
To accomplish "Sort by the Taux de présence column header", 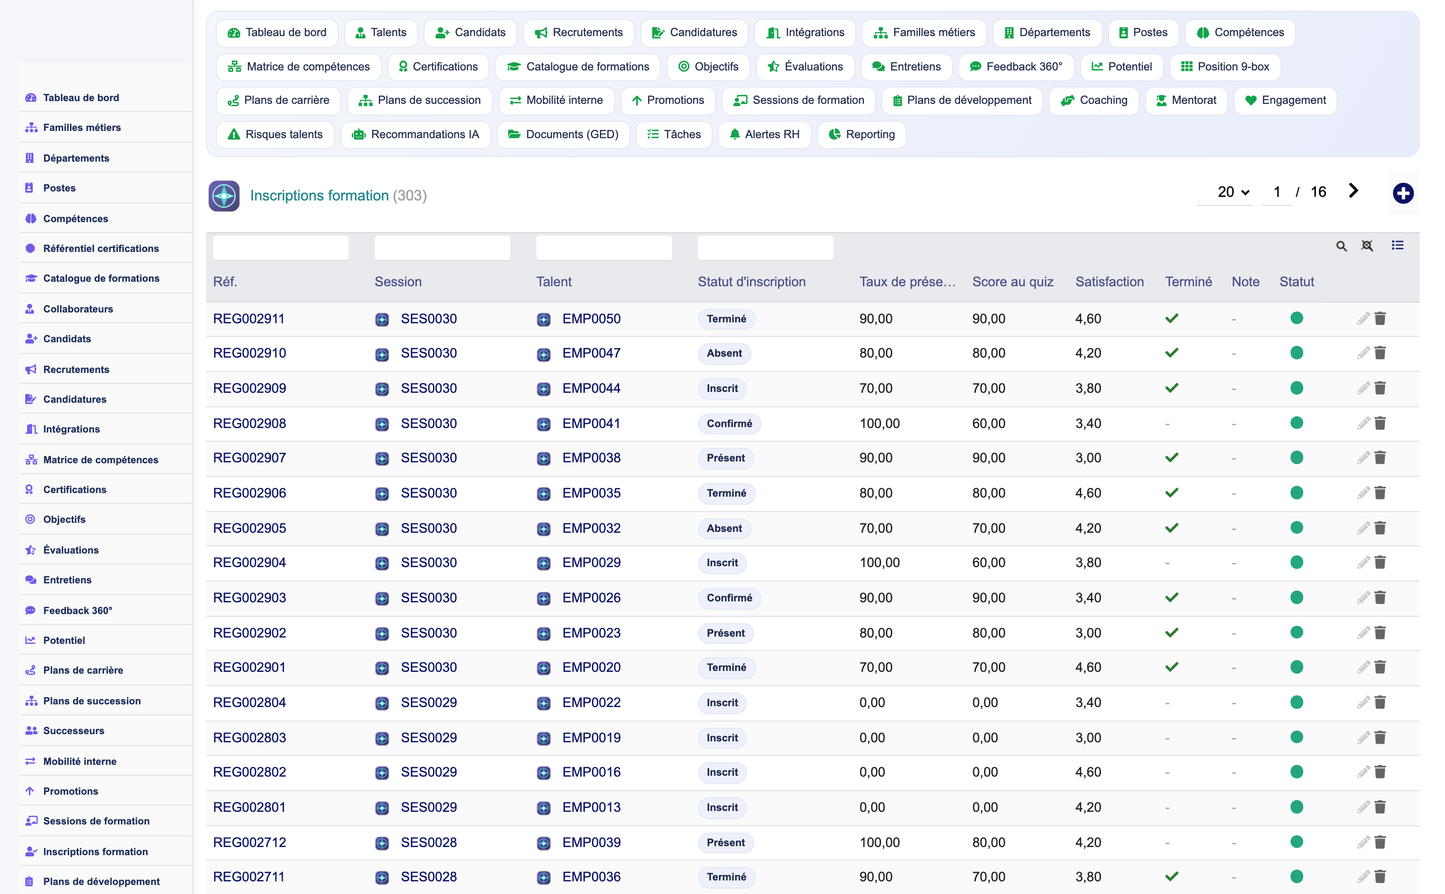I will point(907,282).
